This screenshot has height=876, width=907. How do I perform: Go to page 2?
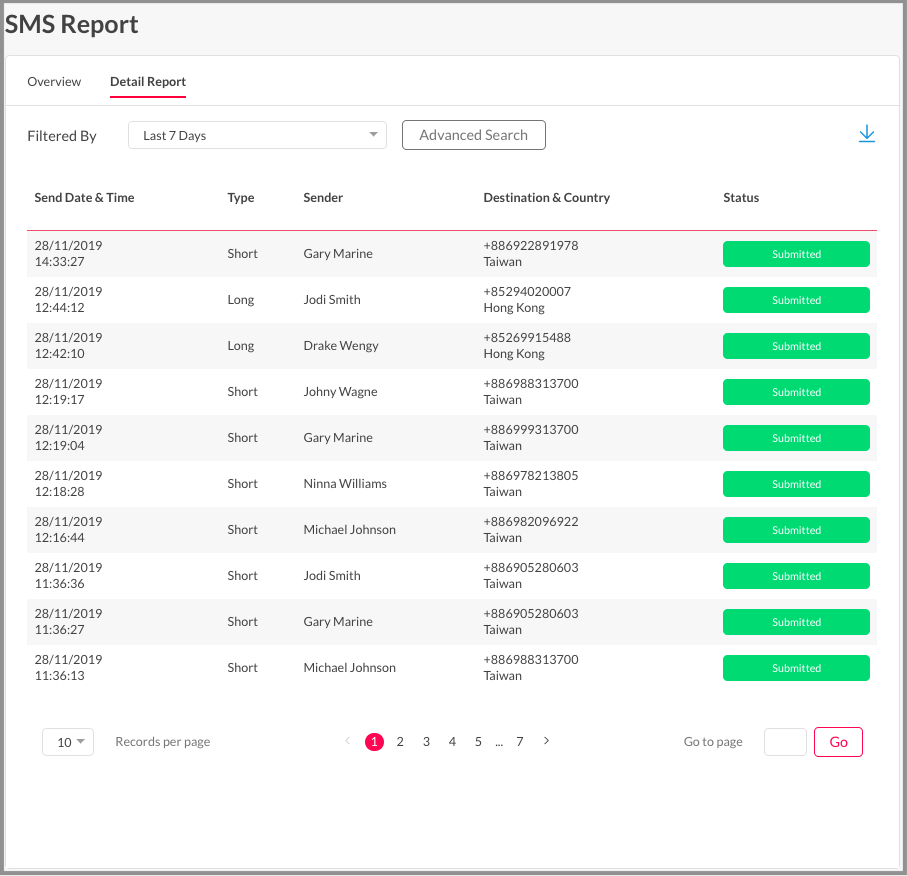(x=400, y=742)
